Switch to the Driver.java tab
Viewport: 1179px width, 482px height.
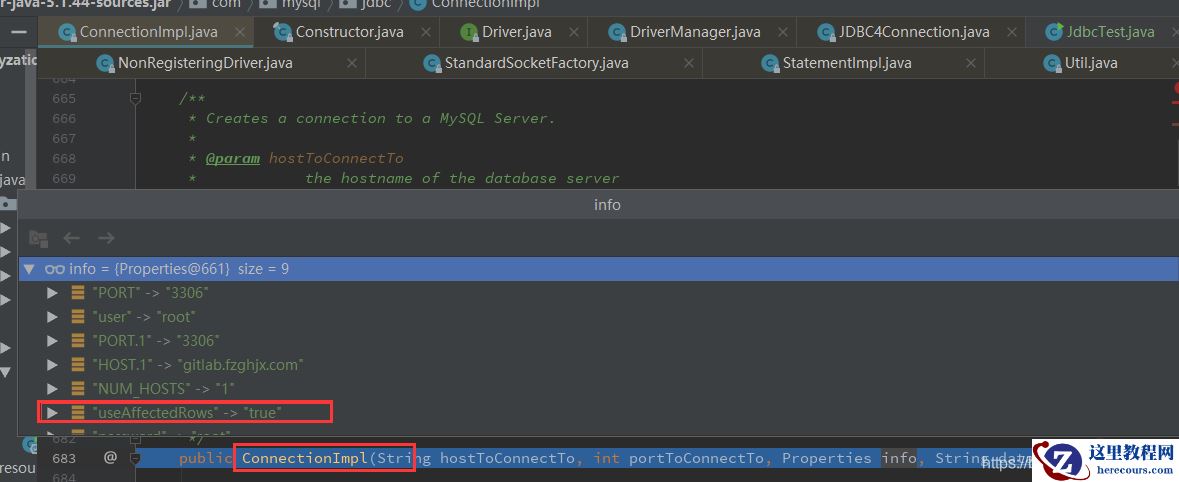(516, 32)
